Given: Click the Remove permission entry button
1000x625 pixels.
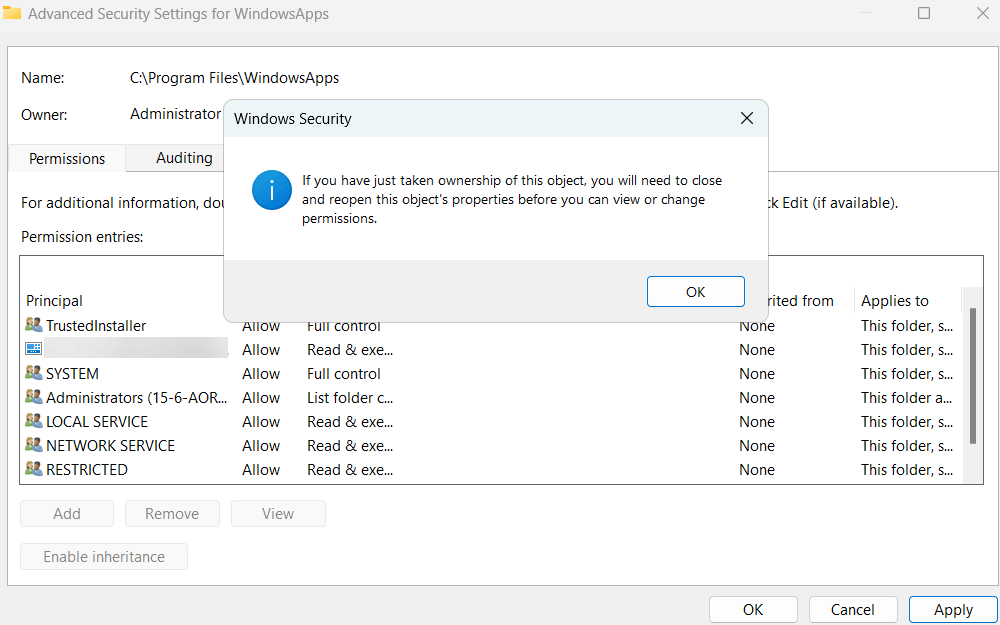Looking at the screenshot, I should tap(172, 513).
